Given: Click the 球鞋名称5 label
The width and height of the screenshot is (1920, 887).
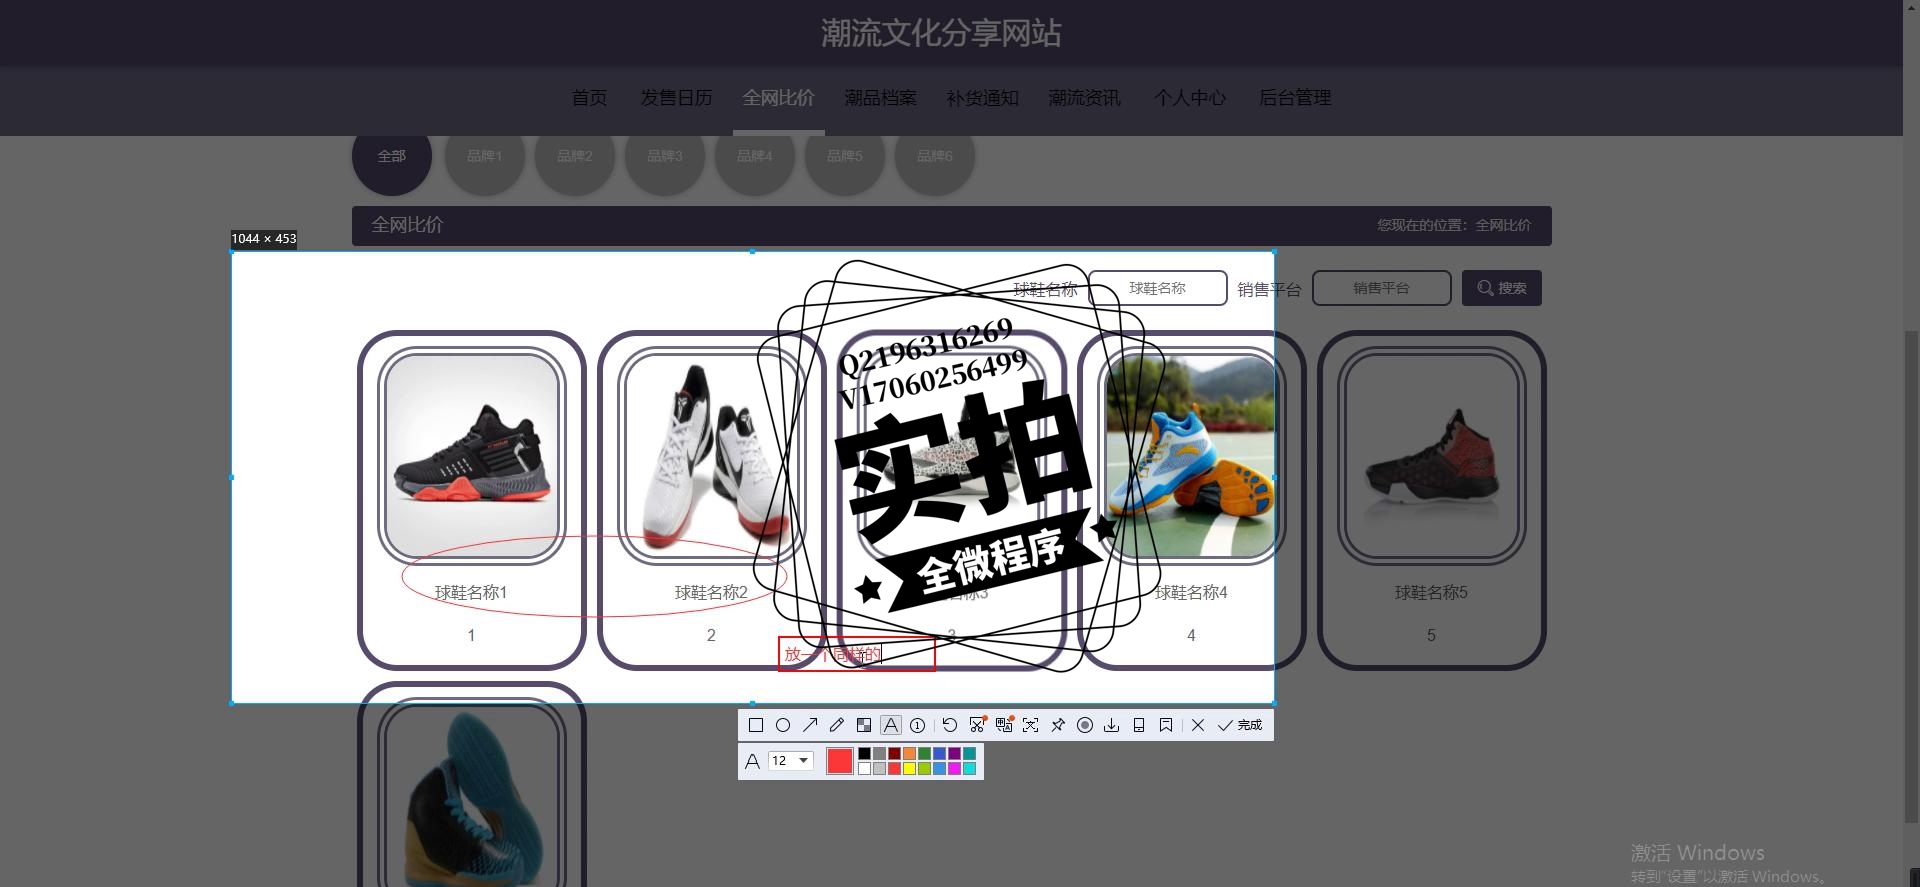Looking at the screenshot, I should point(1431,593).
